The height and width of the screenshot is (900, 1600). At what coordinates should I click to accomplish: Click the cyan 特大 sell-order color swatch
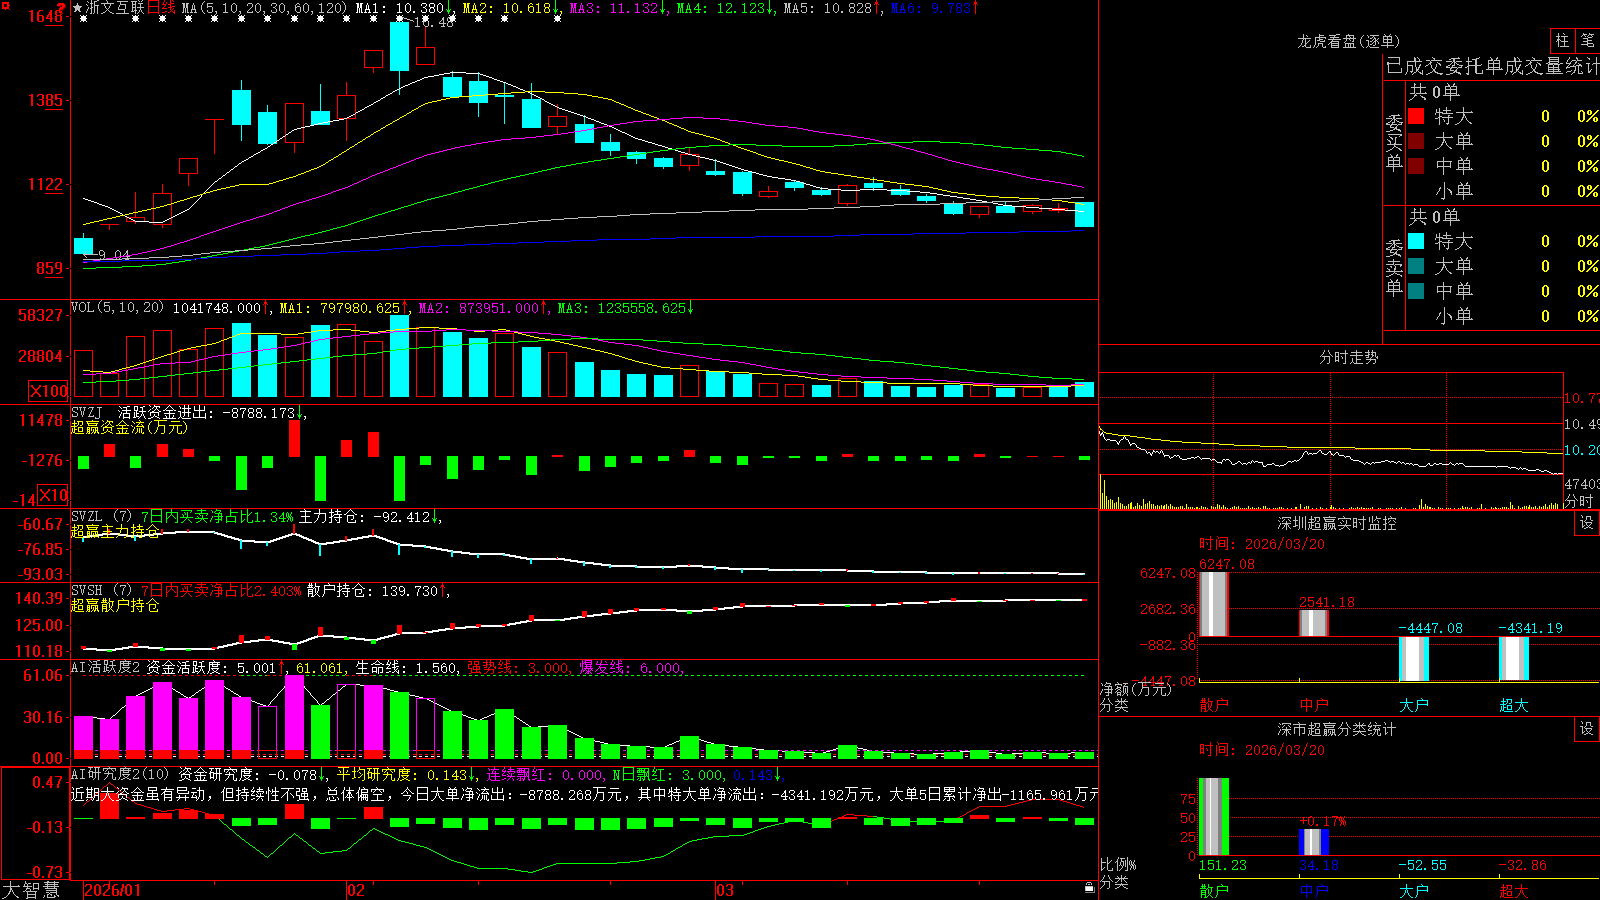(1416, 241)
